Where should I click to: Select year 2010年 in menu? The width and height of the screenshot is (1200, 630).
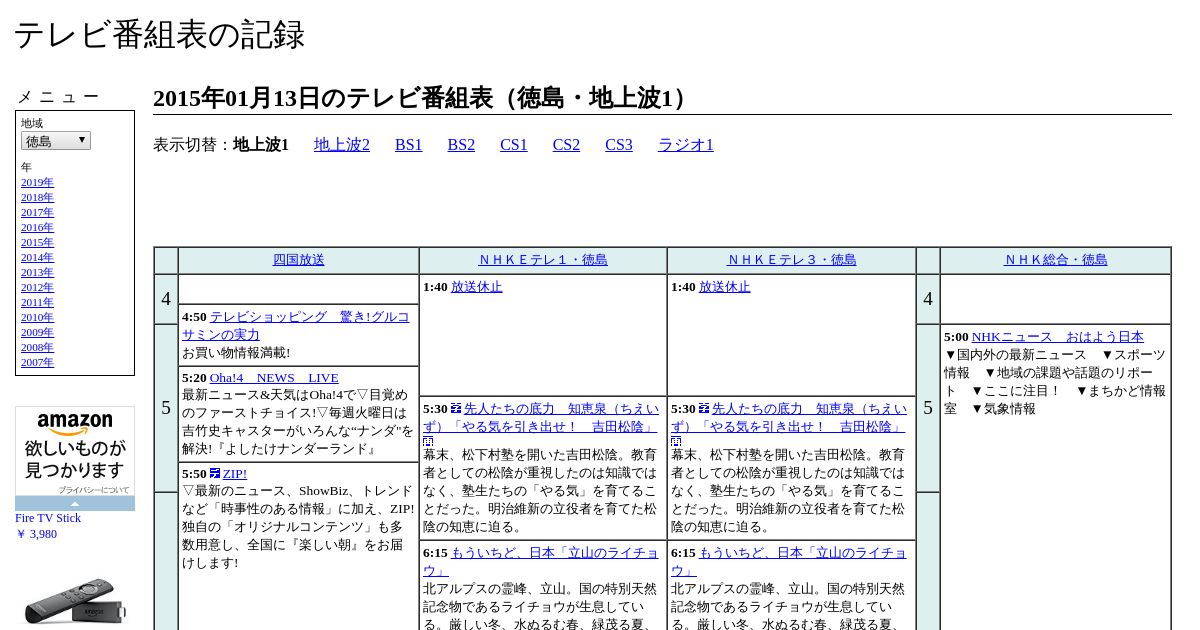[x=37, y=317]
